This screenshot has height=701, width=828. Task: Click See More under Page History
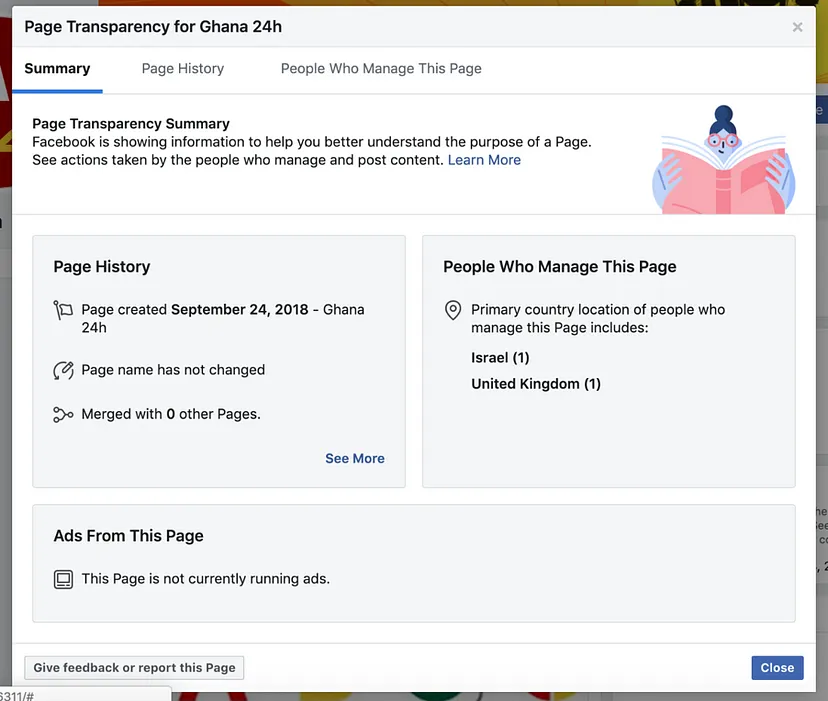coord(355,459)
